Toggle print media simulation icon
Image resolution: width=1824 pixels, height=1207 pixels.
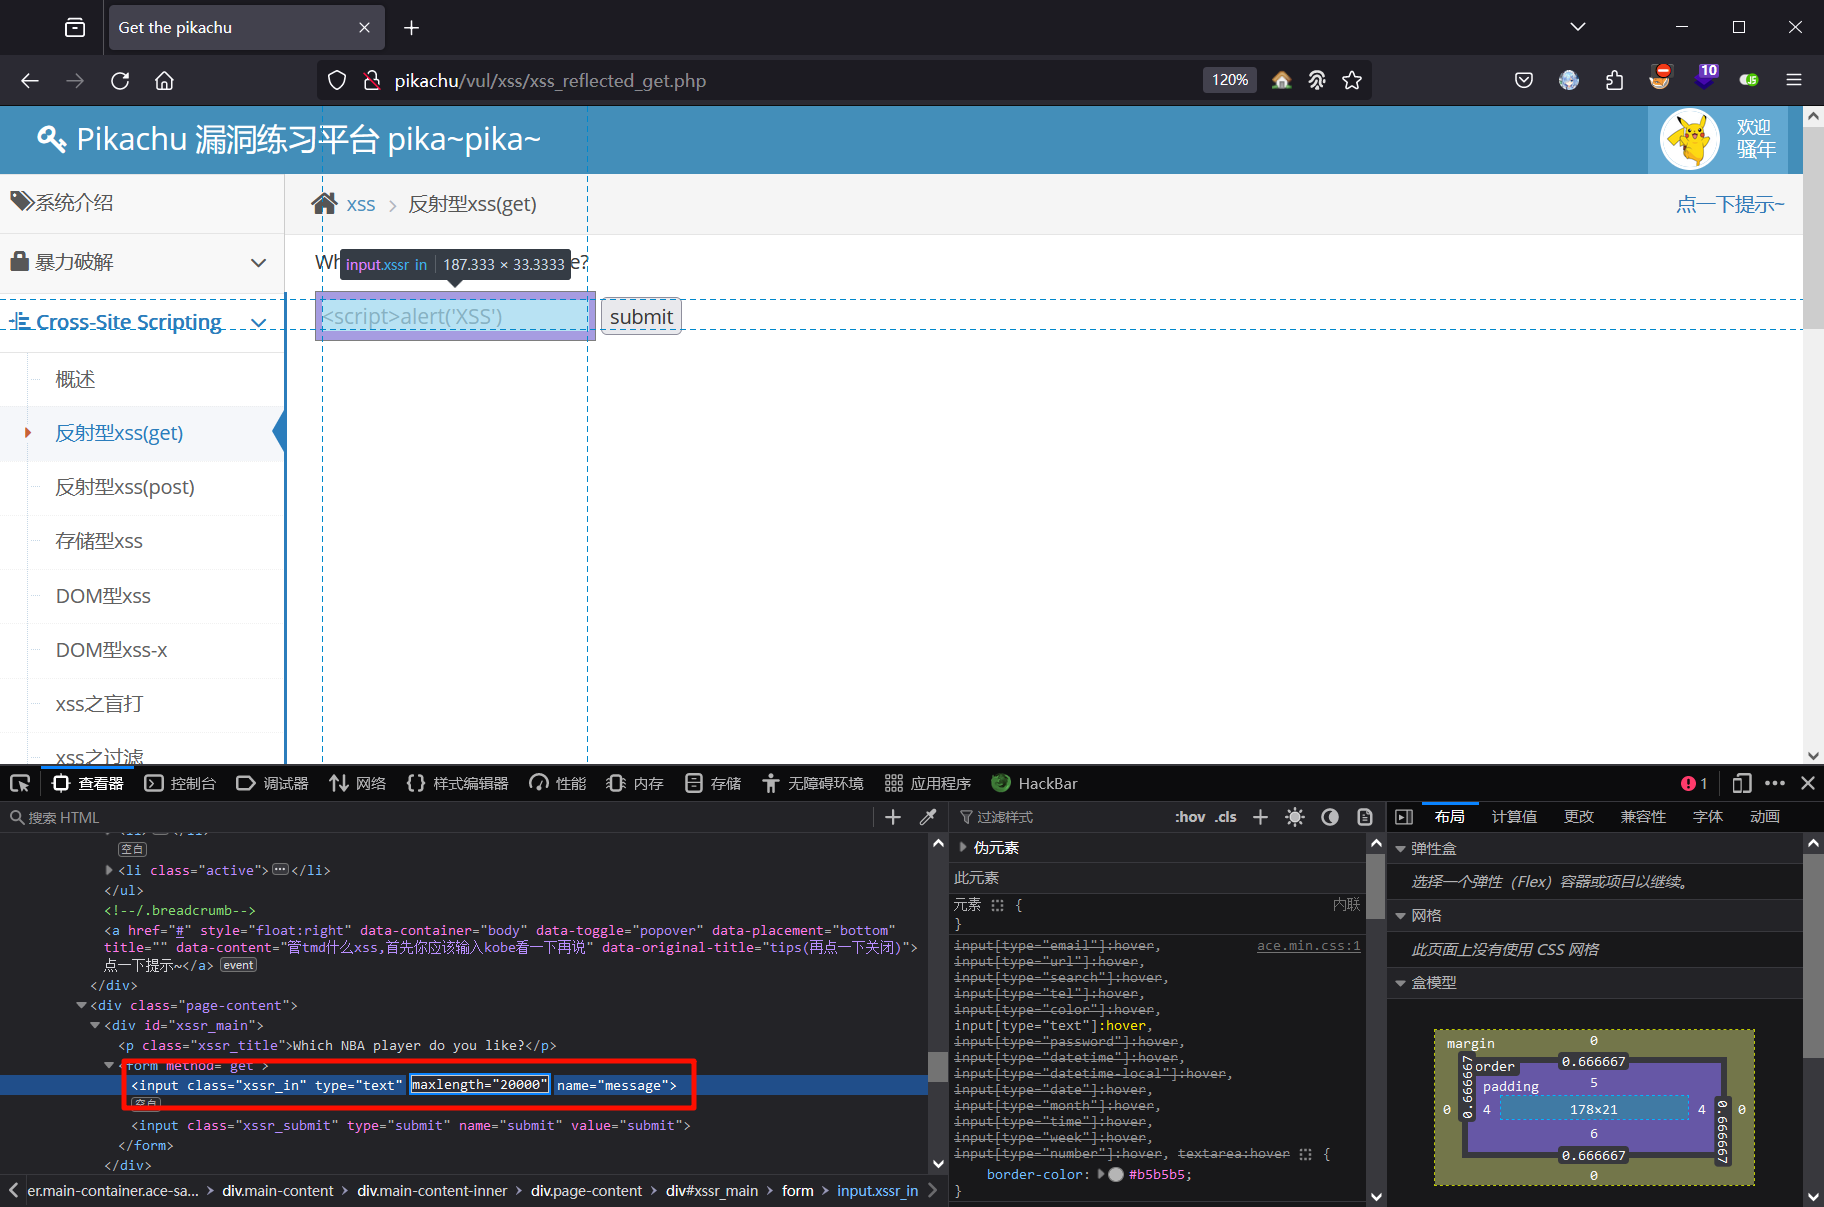1365,817
